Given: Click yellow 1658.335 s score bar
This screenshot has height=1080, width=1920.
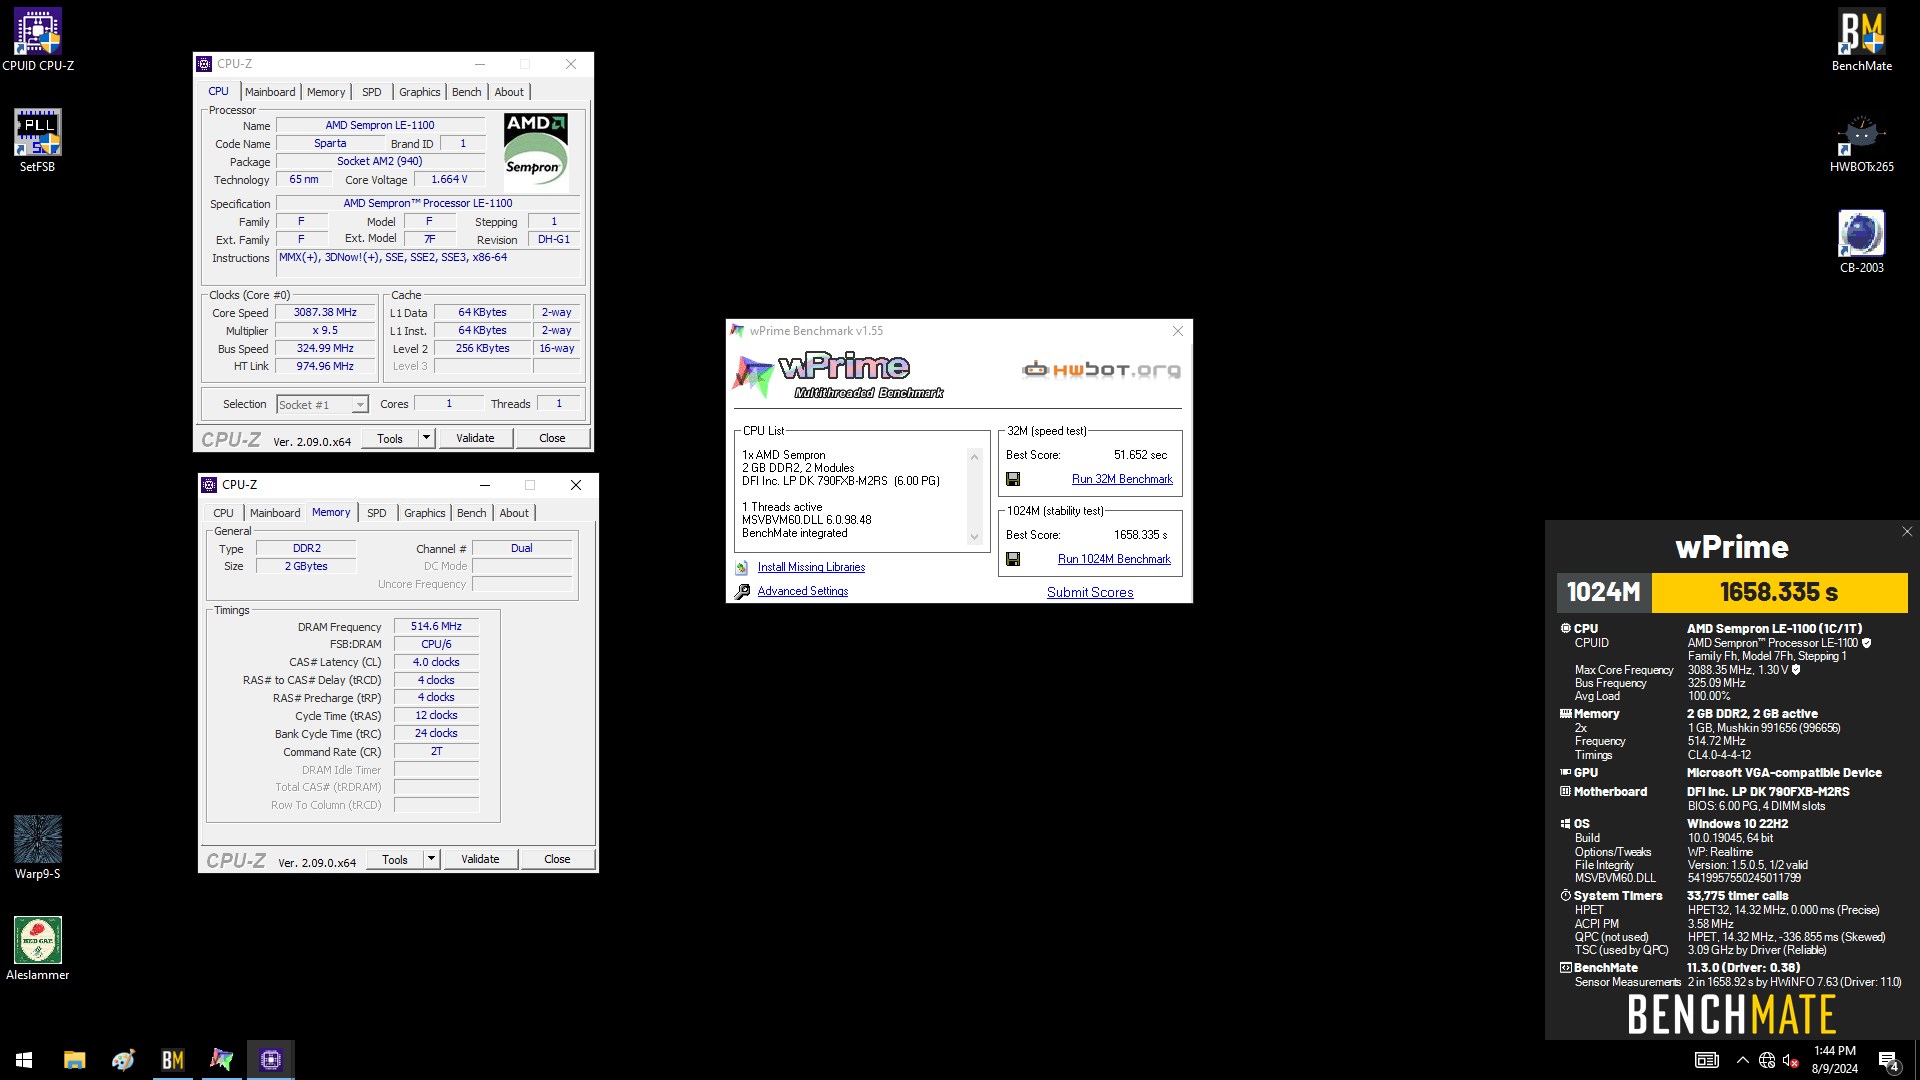Looking at the screenshot, I should (1779, 592).
